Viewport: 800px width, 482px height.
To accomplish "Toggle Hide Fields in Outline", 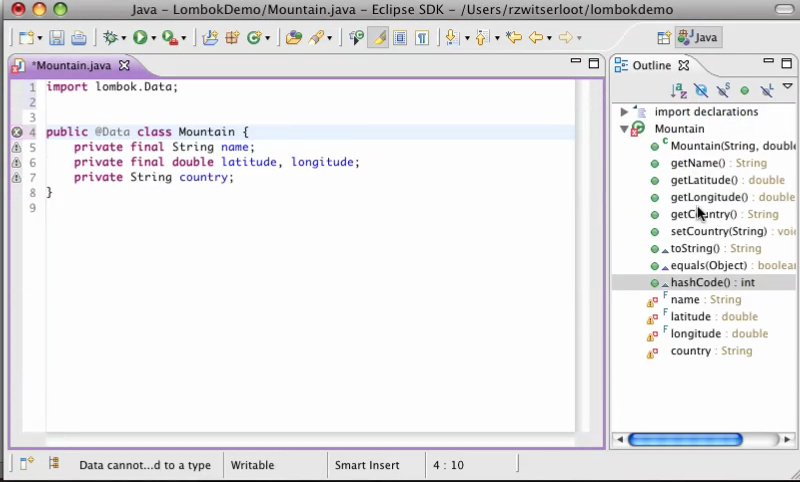I will click(701, 91).
